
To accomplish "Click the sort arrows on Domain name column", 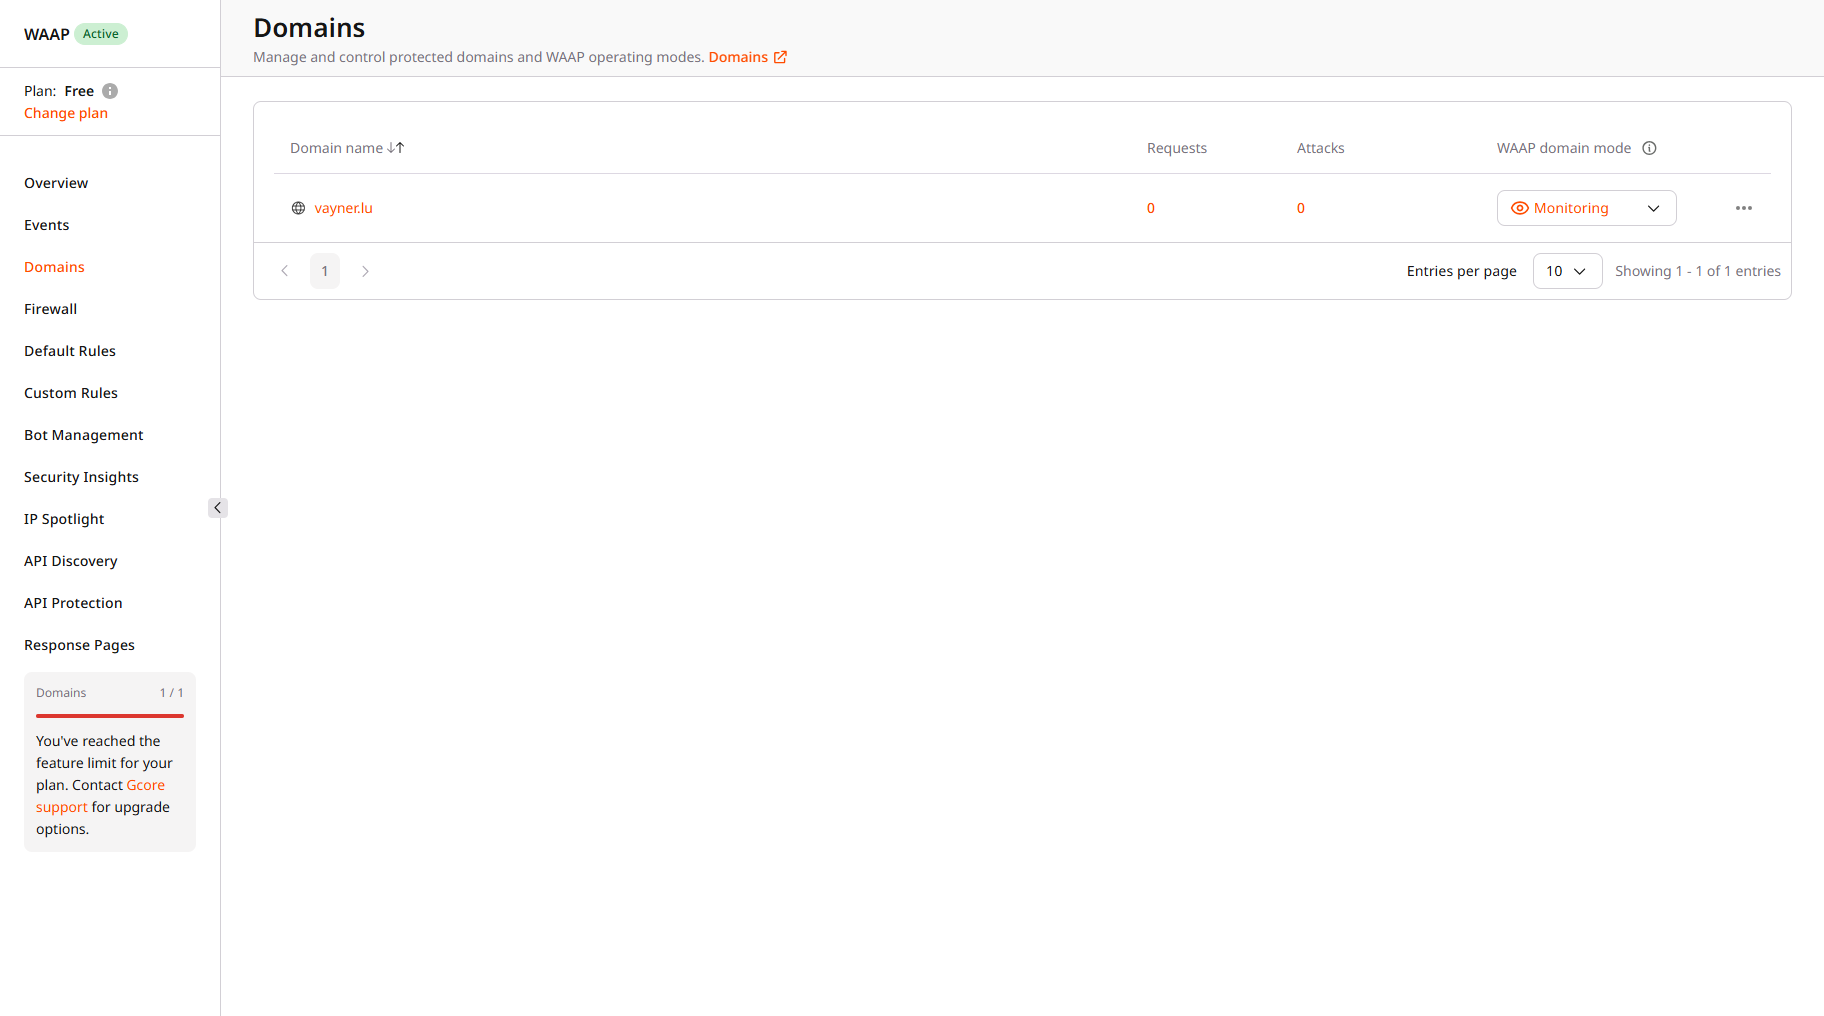I will pyautogui.click(x=397, y=147).
